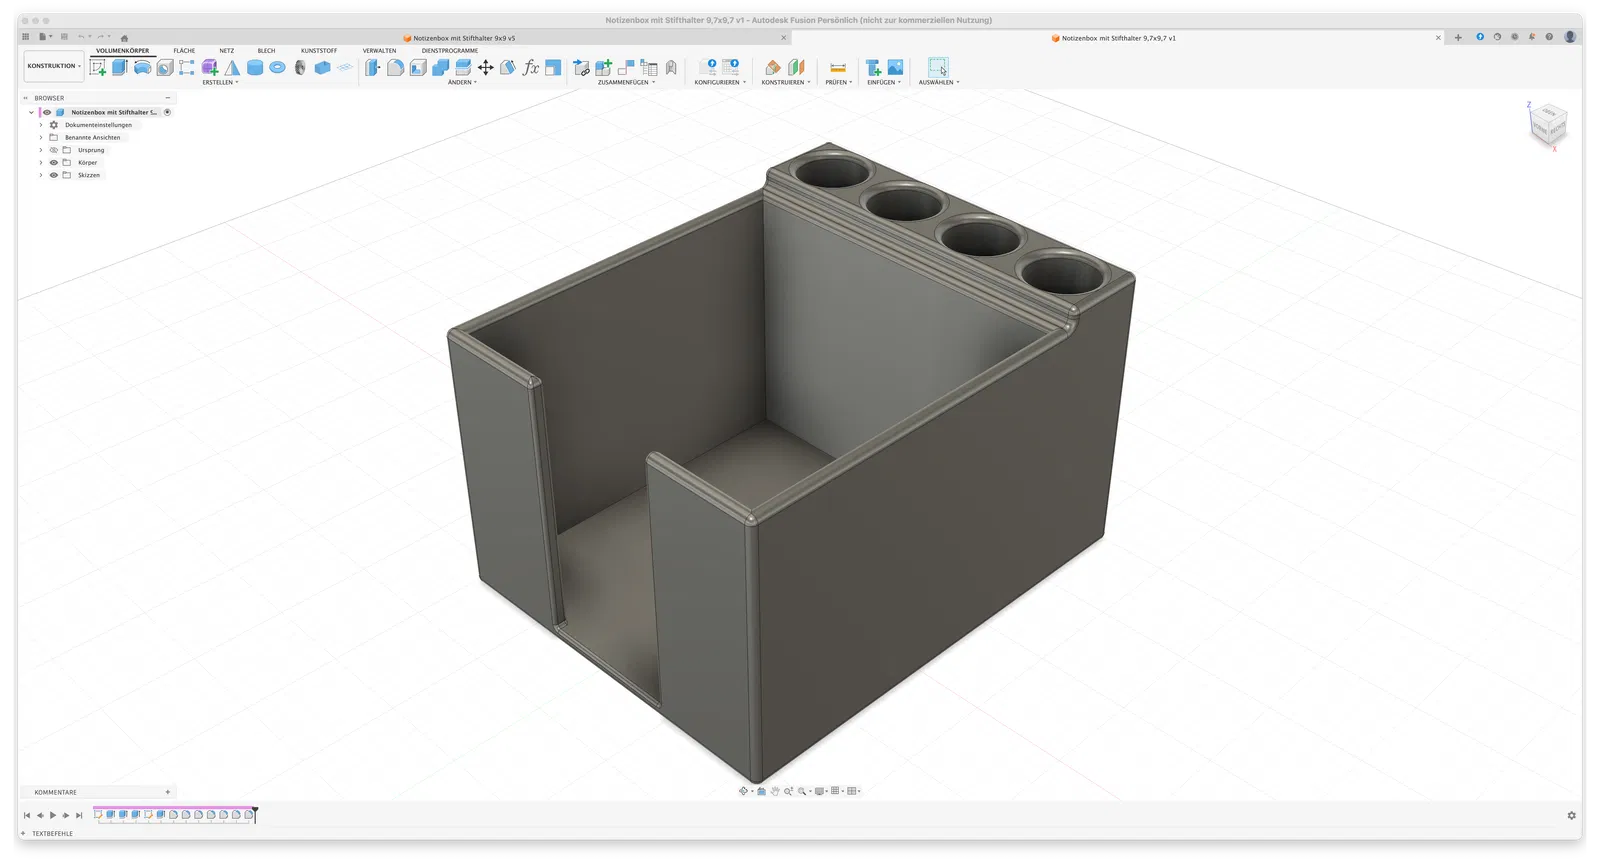Open the Prüfen dropdown menu
1600x862 pixels.
click(x=839, y=82)
